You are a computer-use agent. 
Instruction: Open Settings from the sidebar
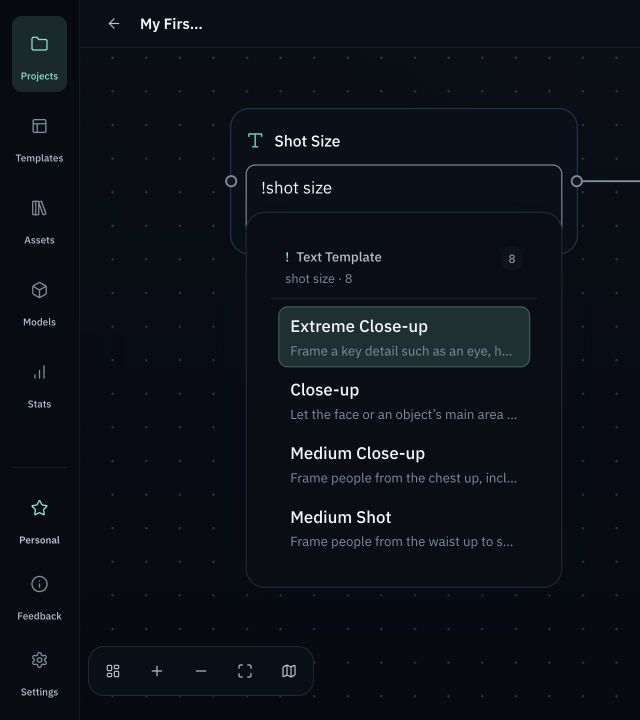(39, 675)
